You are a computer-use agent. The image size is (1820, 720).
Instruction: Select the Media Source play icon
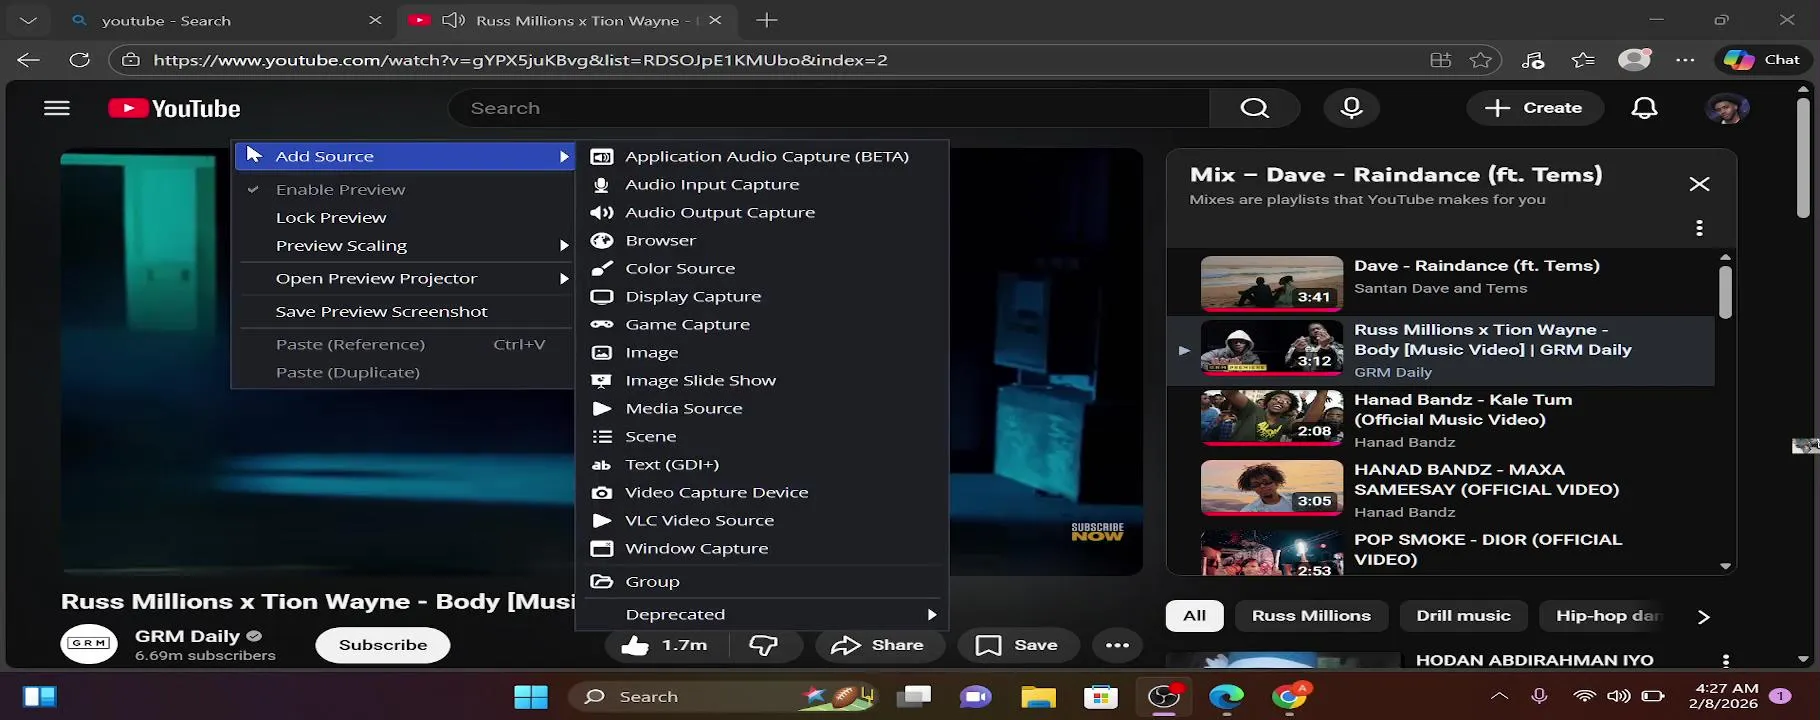point(601,409)
